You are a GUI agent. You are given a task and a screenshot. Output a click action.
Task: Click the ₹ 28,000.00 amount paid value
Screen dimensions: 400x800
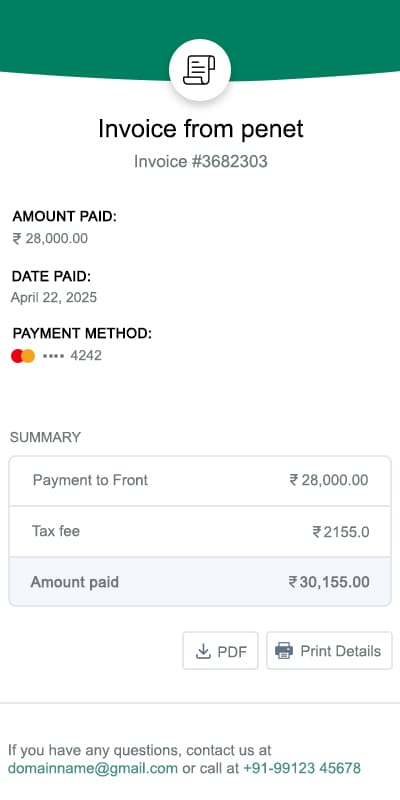50,238
